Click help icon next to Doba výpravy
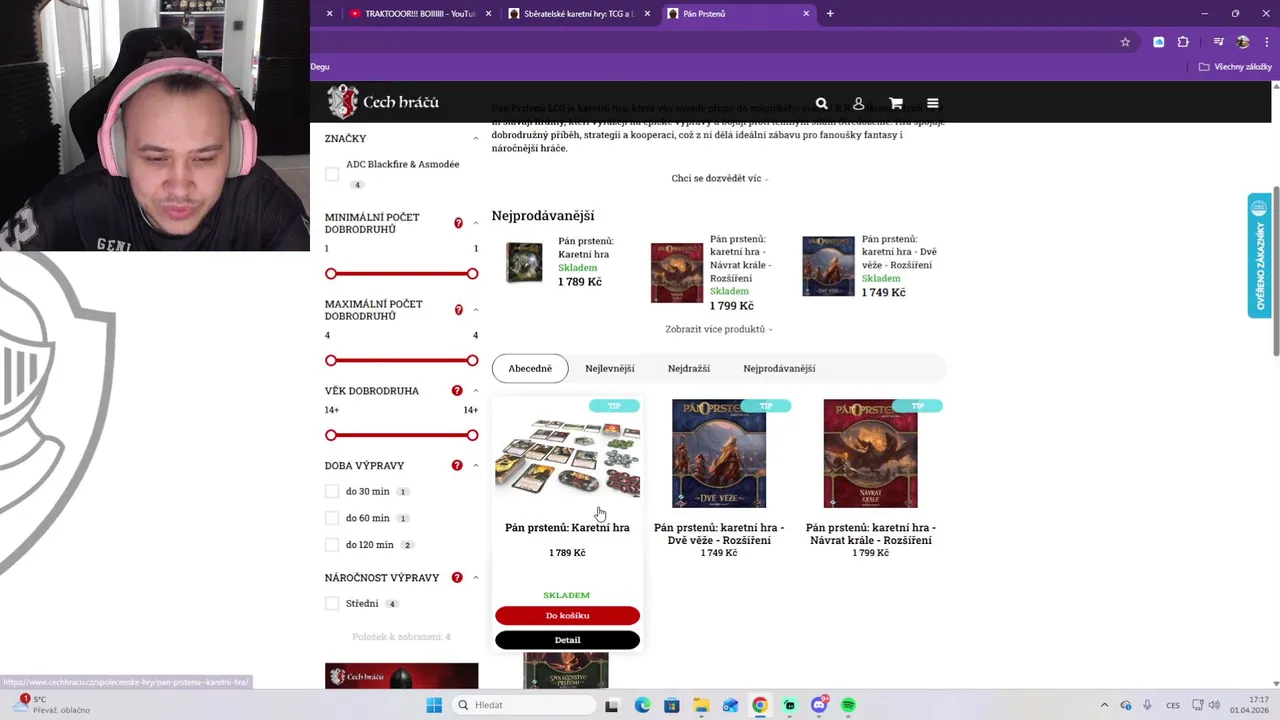 click(x=457, y=466)
